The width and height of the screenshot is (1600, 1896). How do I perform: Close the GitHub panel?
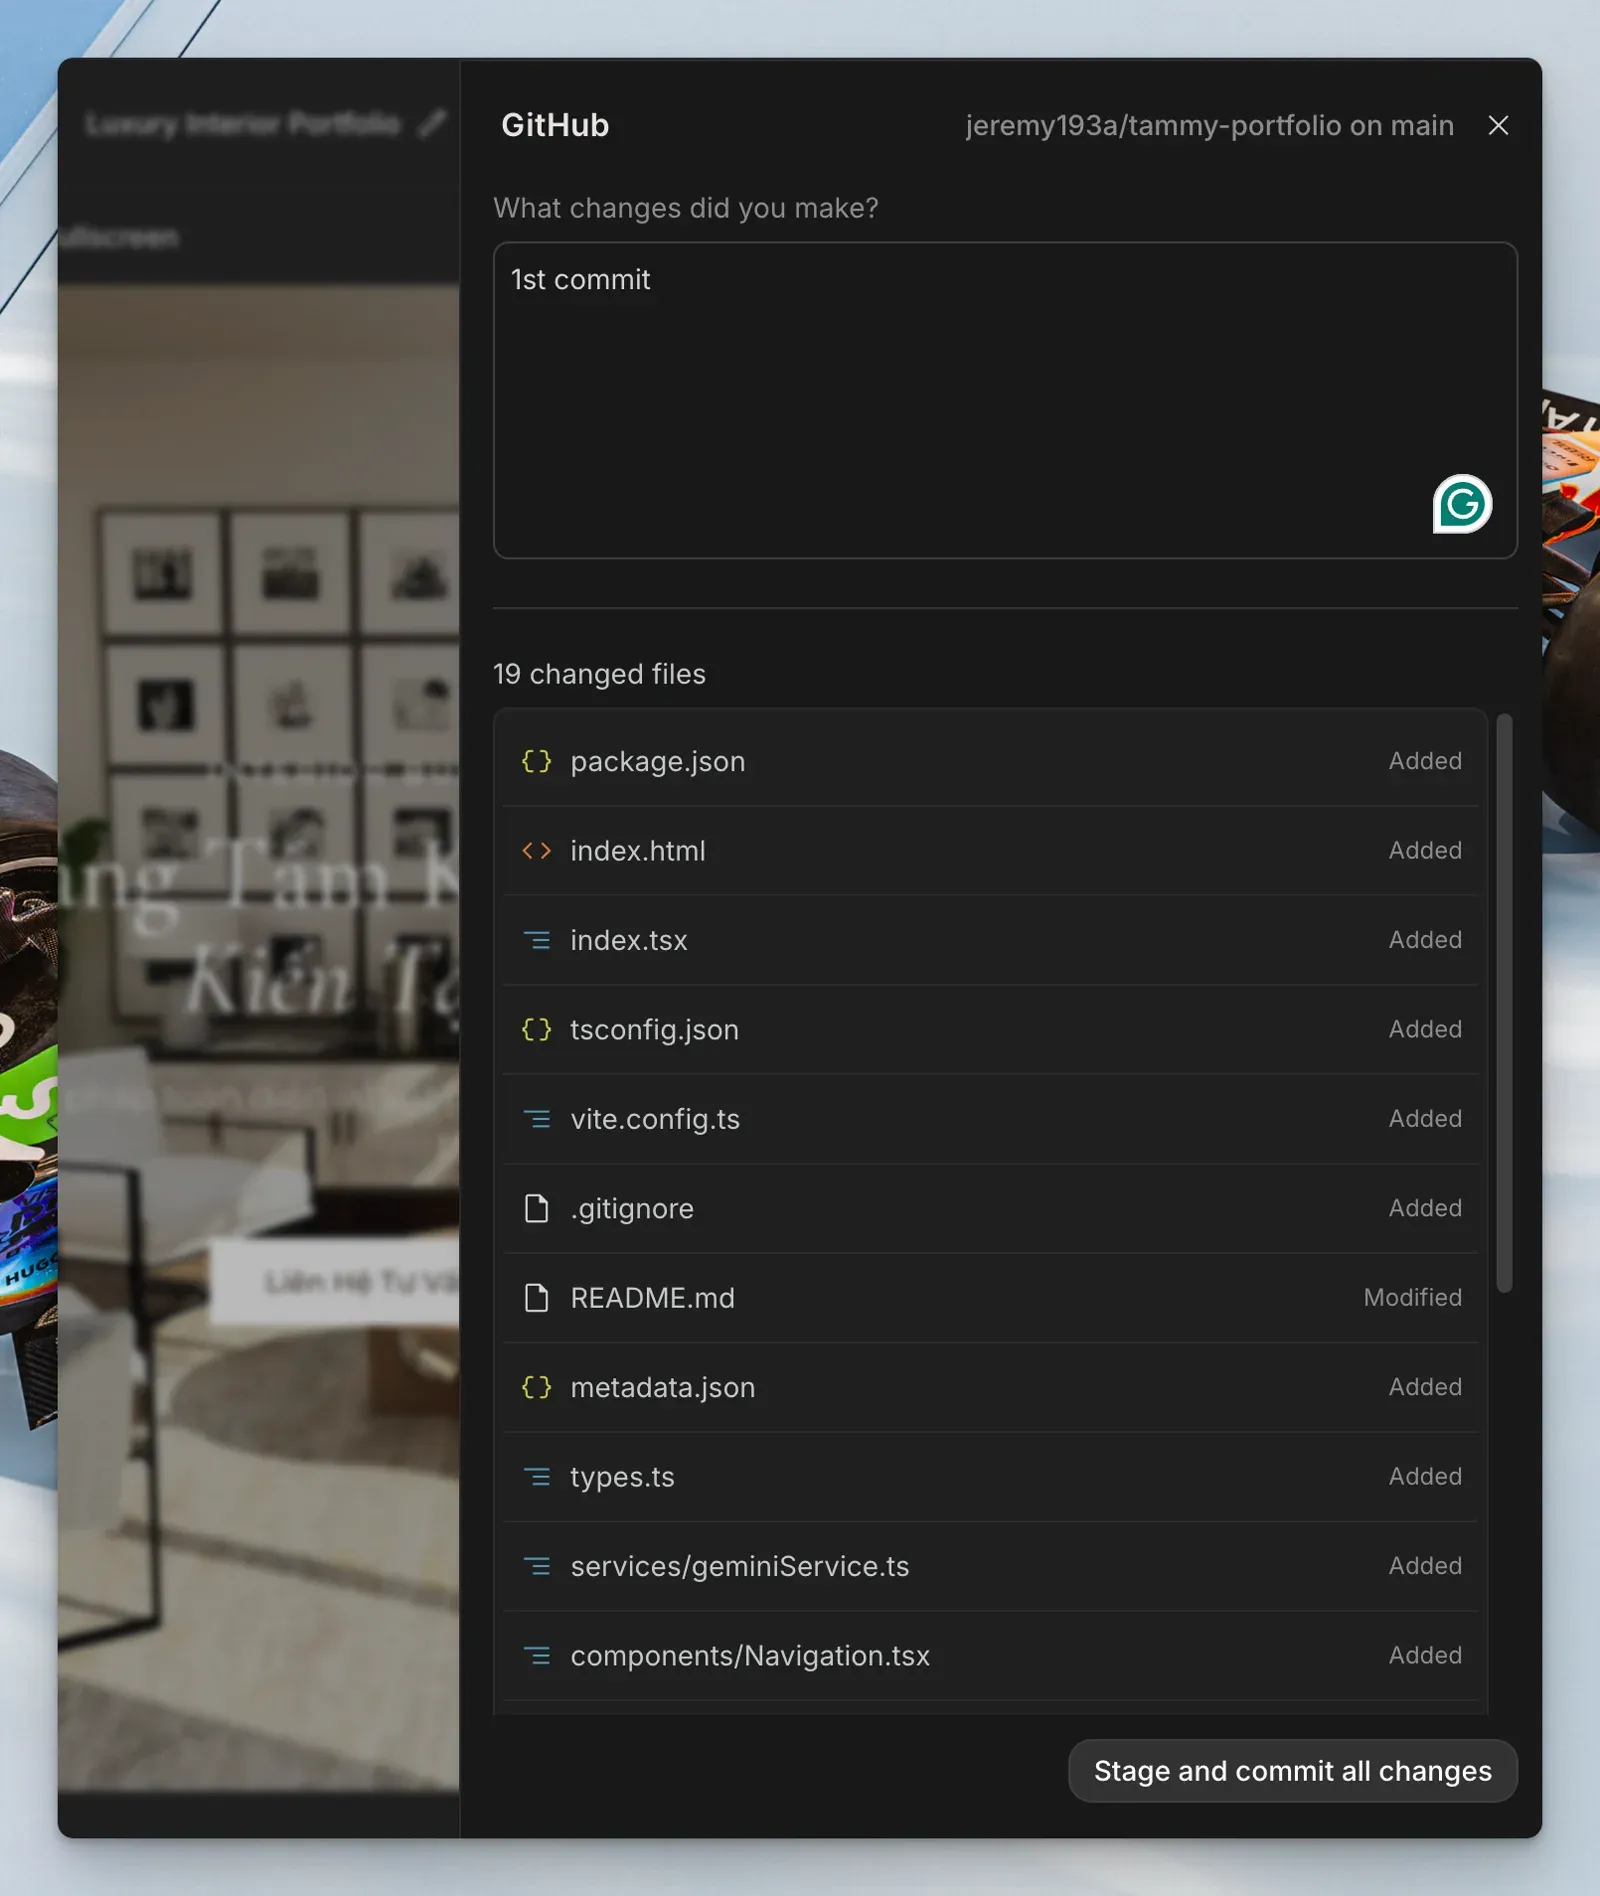pos(1497,125)
